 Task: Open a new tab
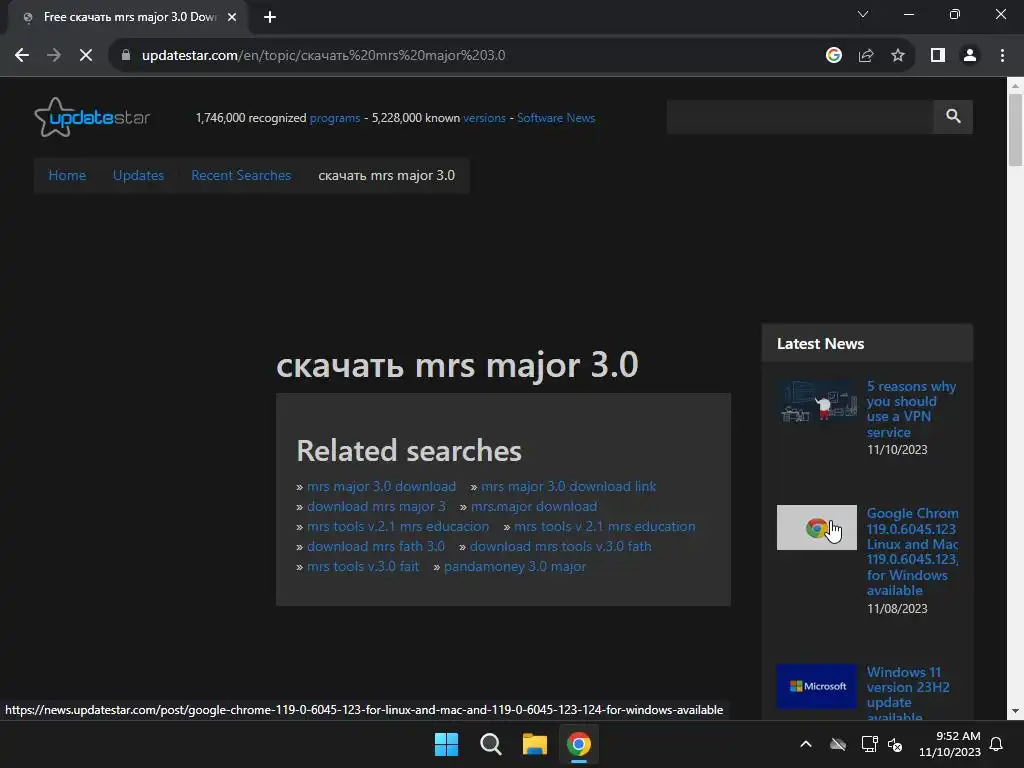(270, 17)
